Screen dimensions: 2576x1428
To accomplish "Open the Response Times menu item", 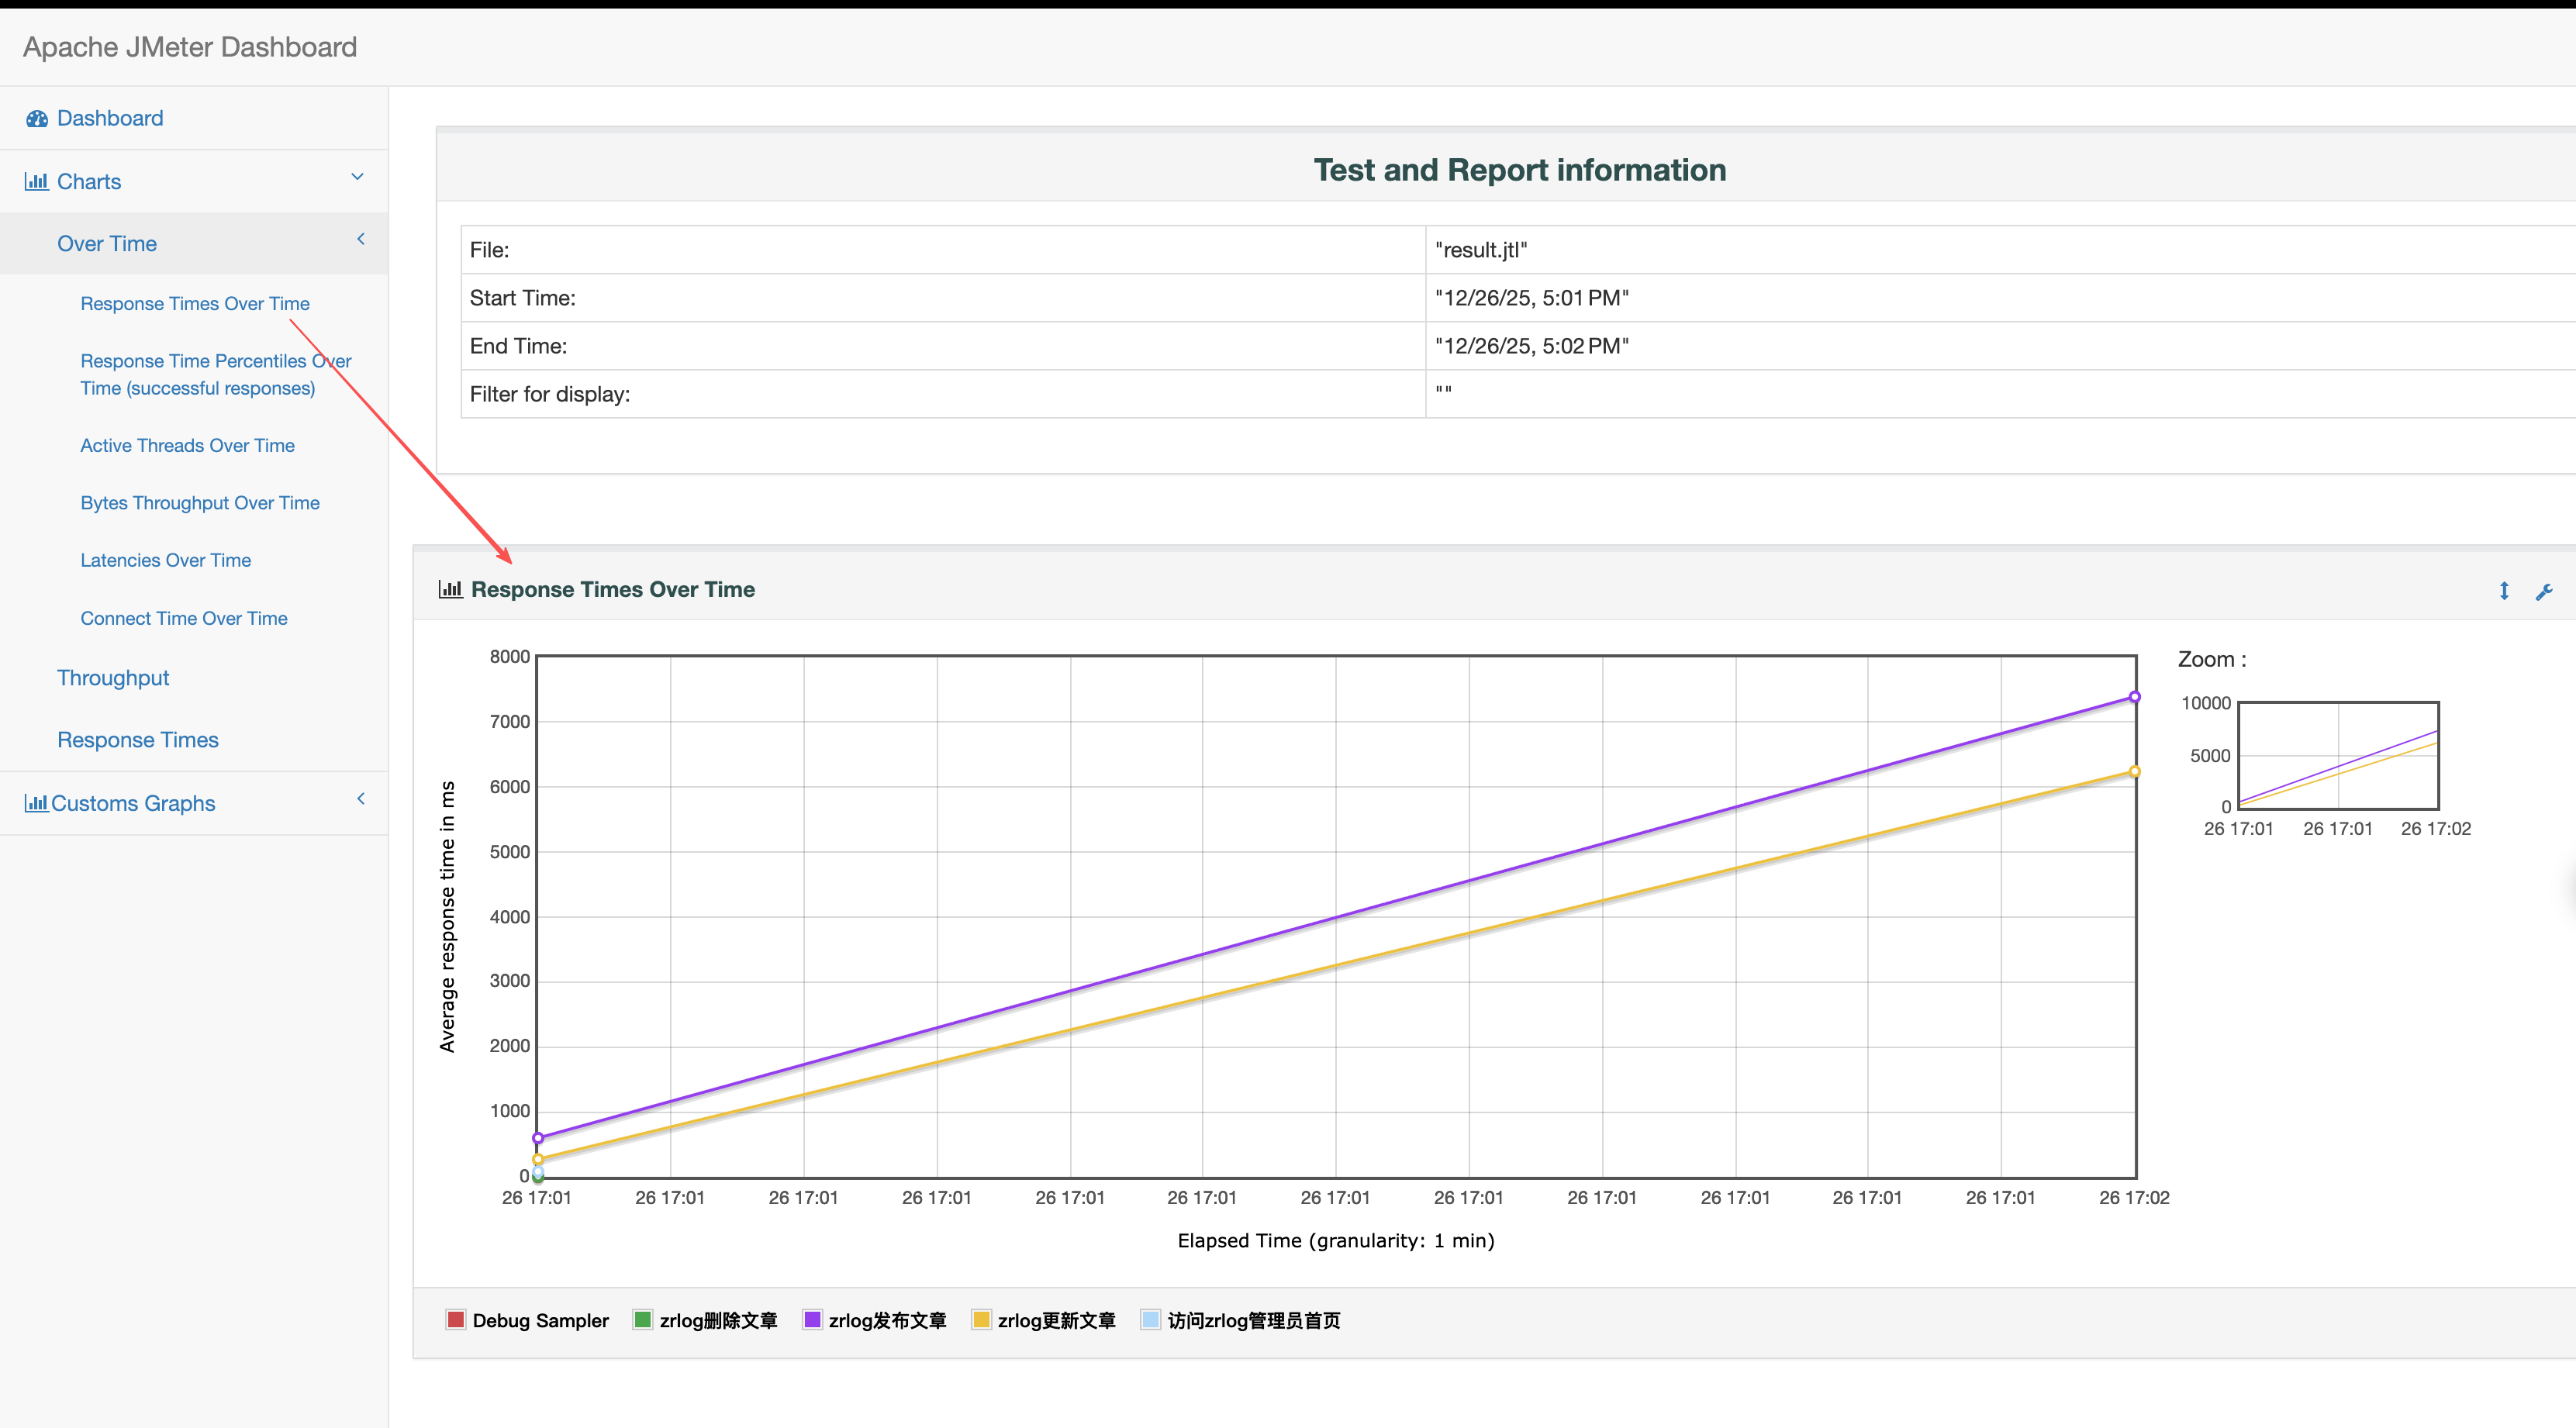I will [x=137, y=740].
